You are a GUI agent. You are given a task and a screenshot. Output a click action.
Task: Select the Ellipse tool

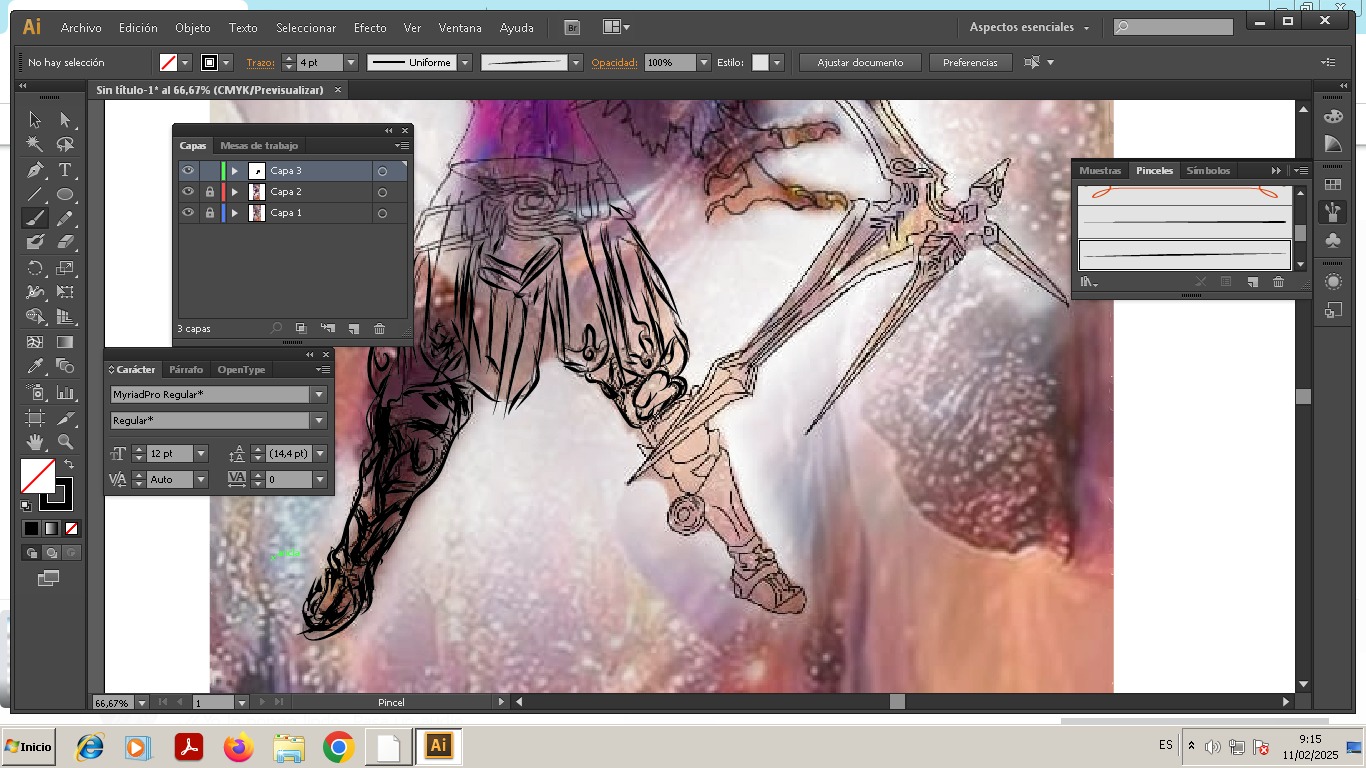[65, 194]
